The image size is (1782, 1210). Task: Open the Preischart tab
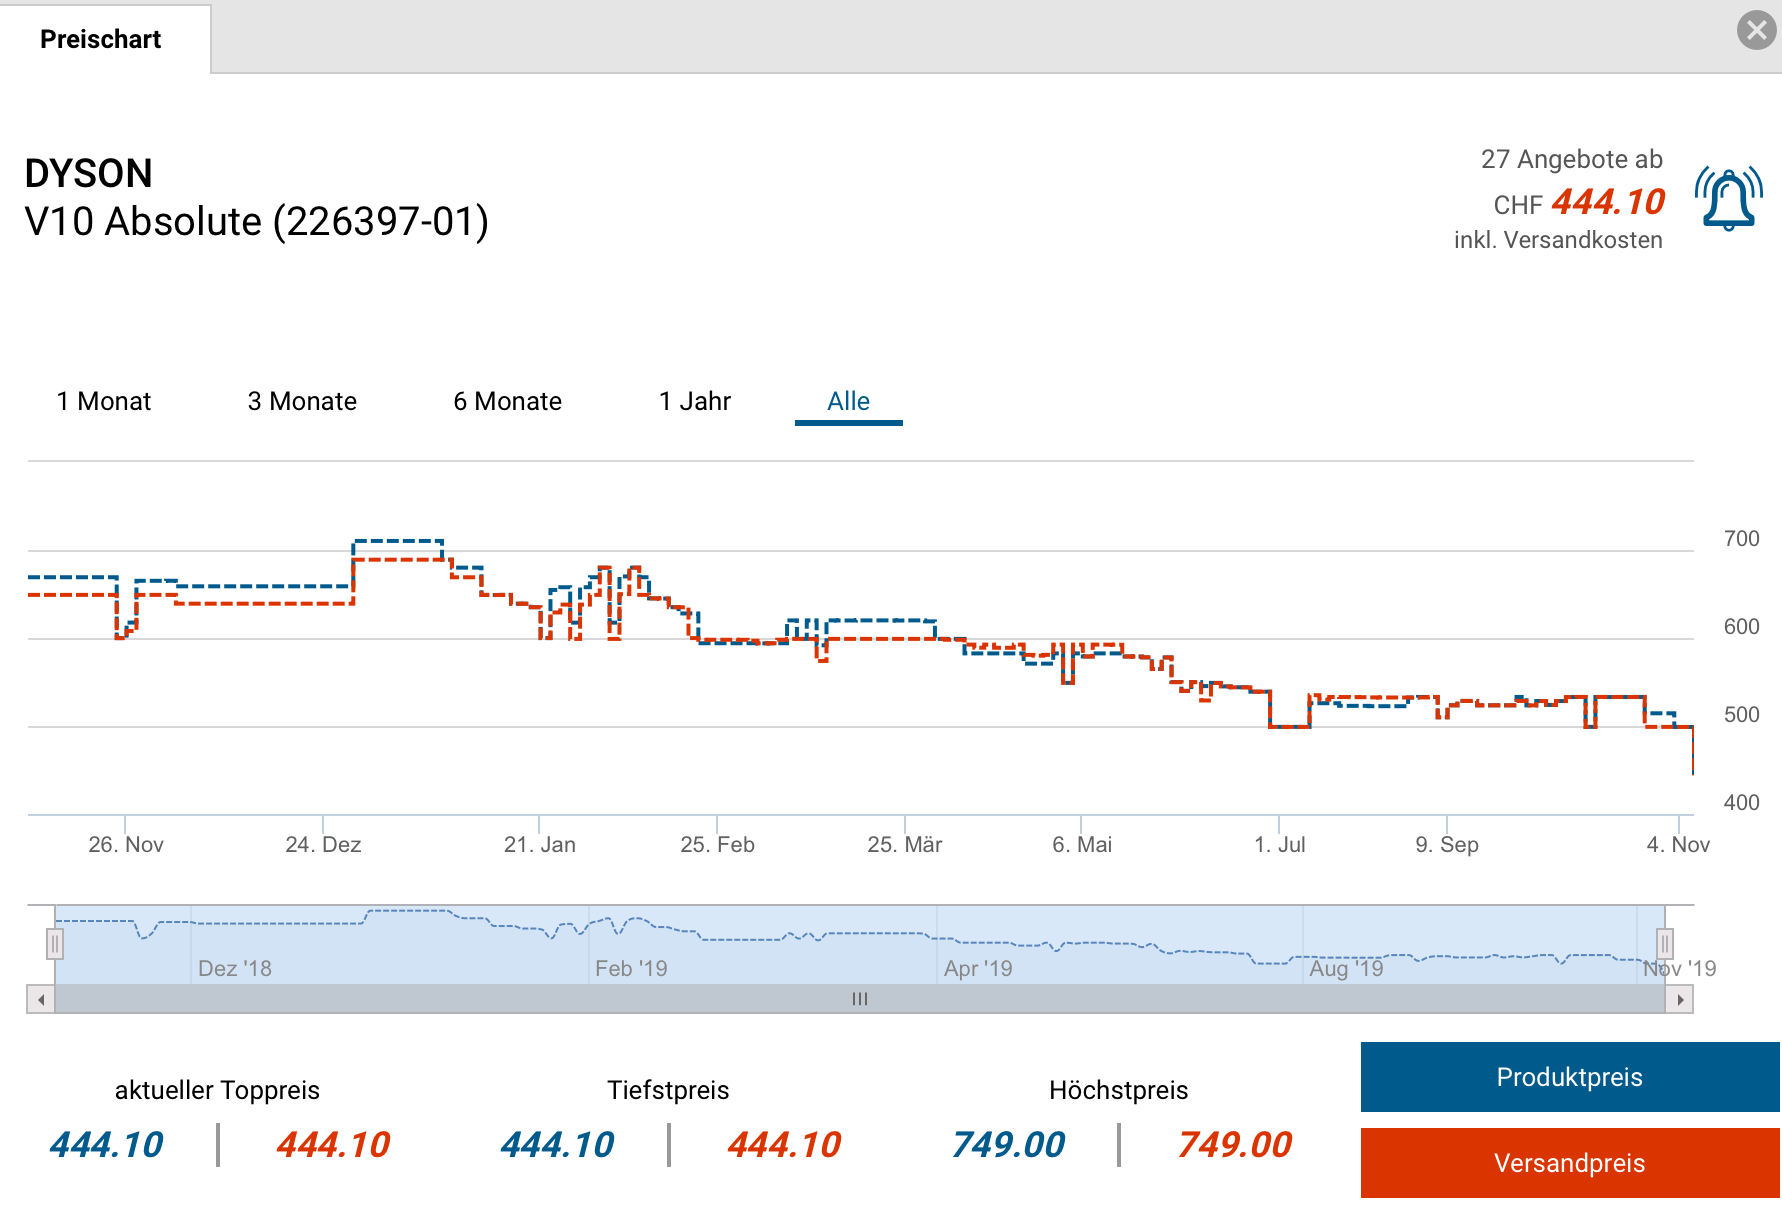click(x=101, y=39)
